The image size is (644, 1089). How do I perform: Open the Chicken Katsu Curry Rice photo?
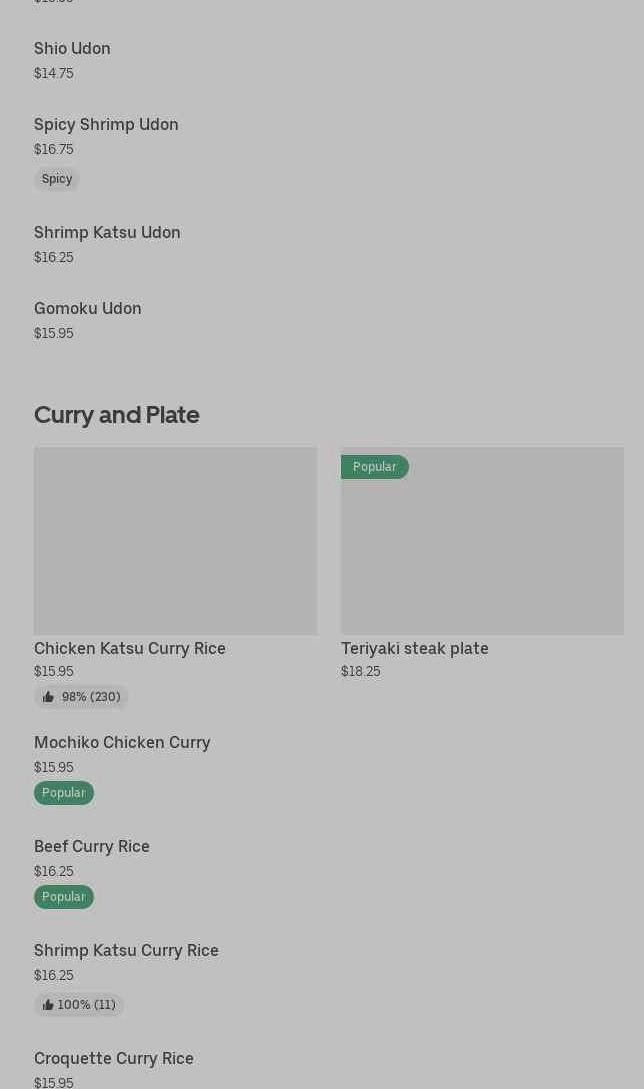click(x=175, y=540)
